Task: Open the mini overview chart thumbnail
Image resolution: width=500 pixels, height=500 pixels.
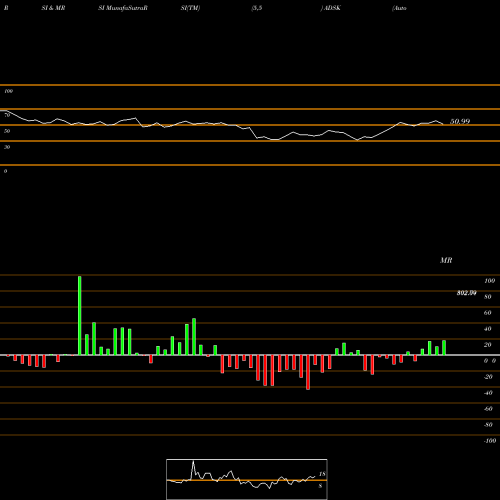Action: 247,479
